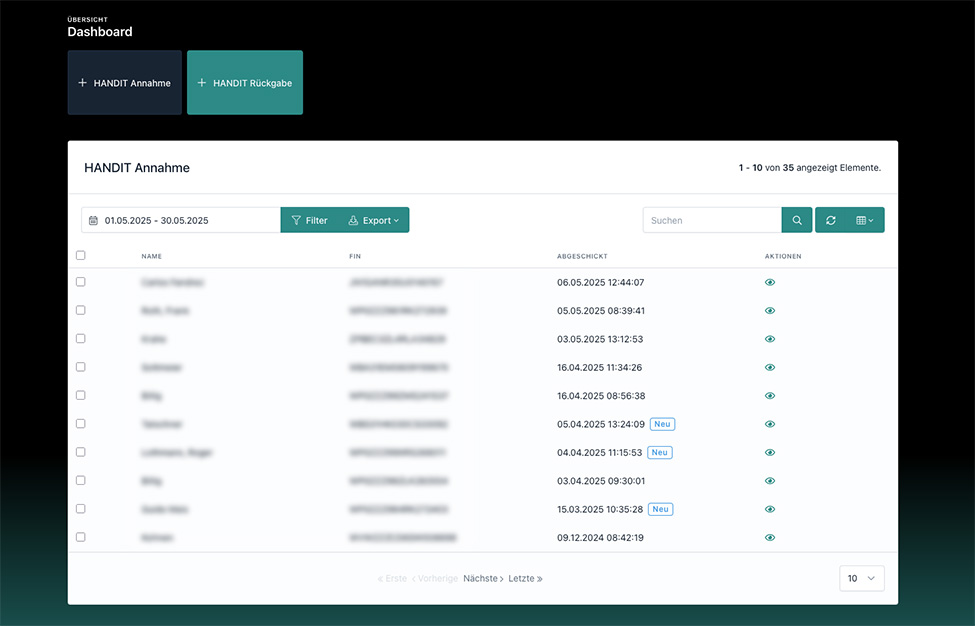Click the search magnifier icon
Viewport: 975px width, 626px height.
click(x=797, y=219)
